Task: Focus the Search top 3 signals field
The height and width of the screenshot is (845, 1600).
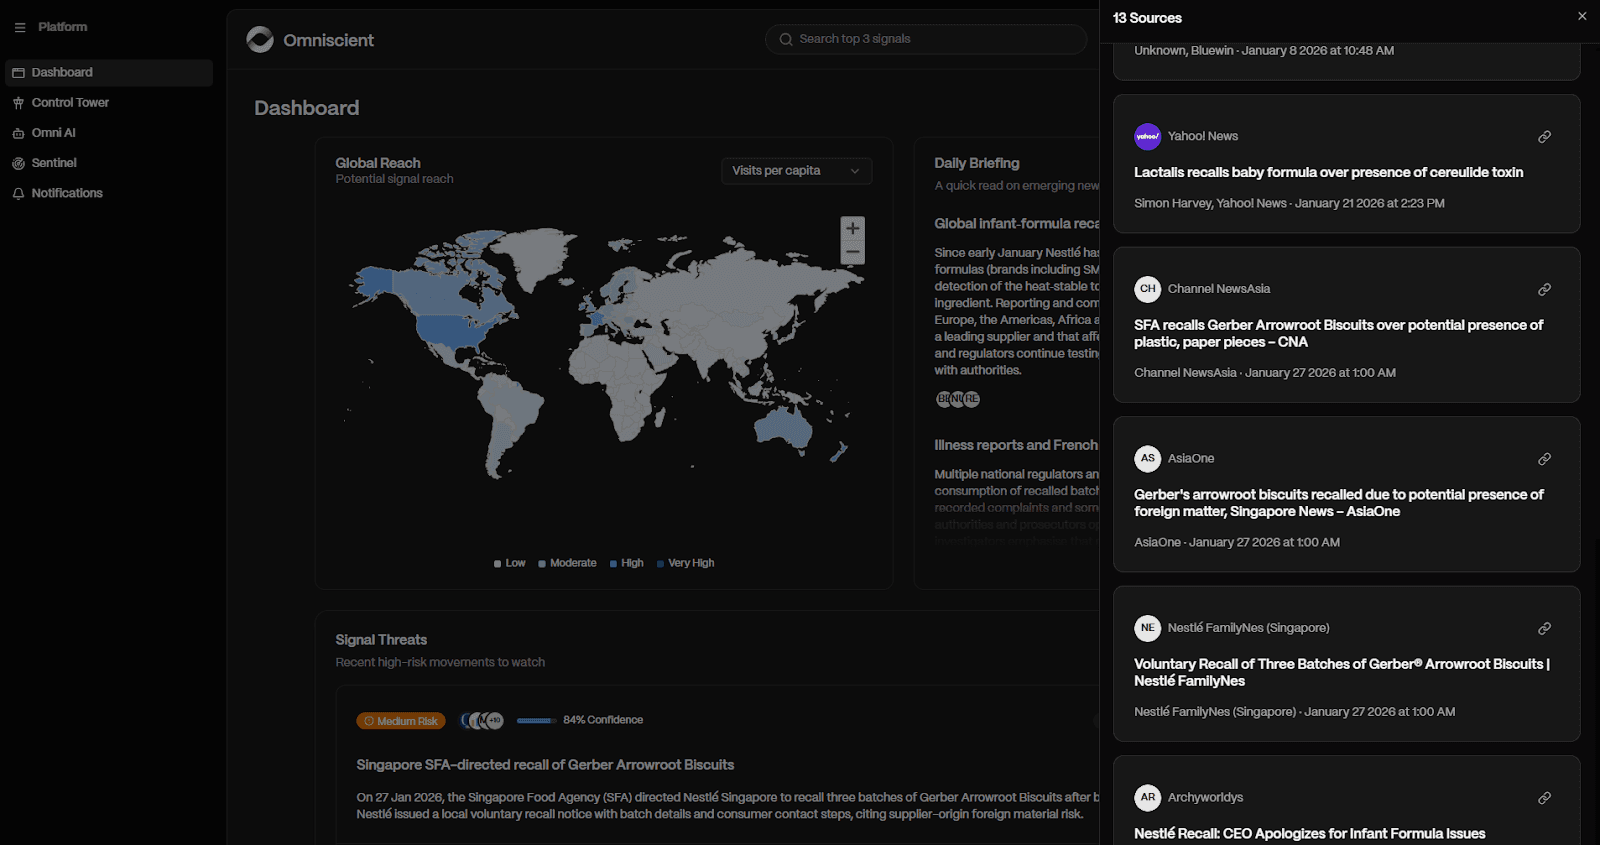Action: [926, 39]
